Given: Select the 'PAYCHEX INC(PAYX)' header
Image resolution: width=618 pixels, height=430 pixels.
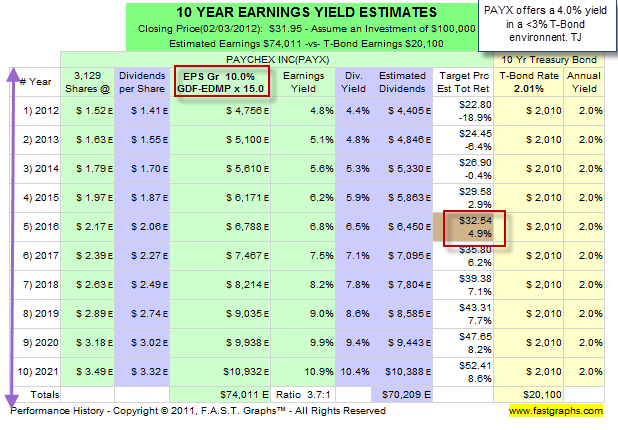Looking at the screenshot, I should (277, 60).
